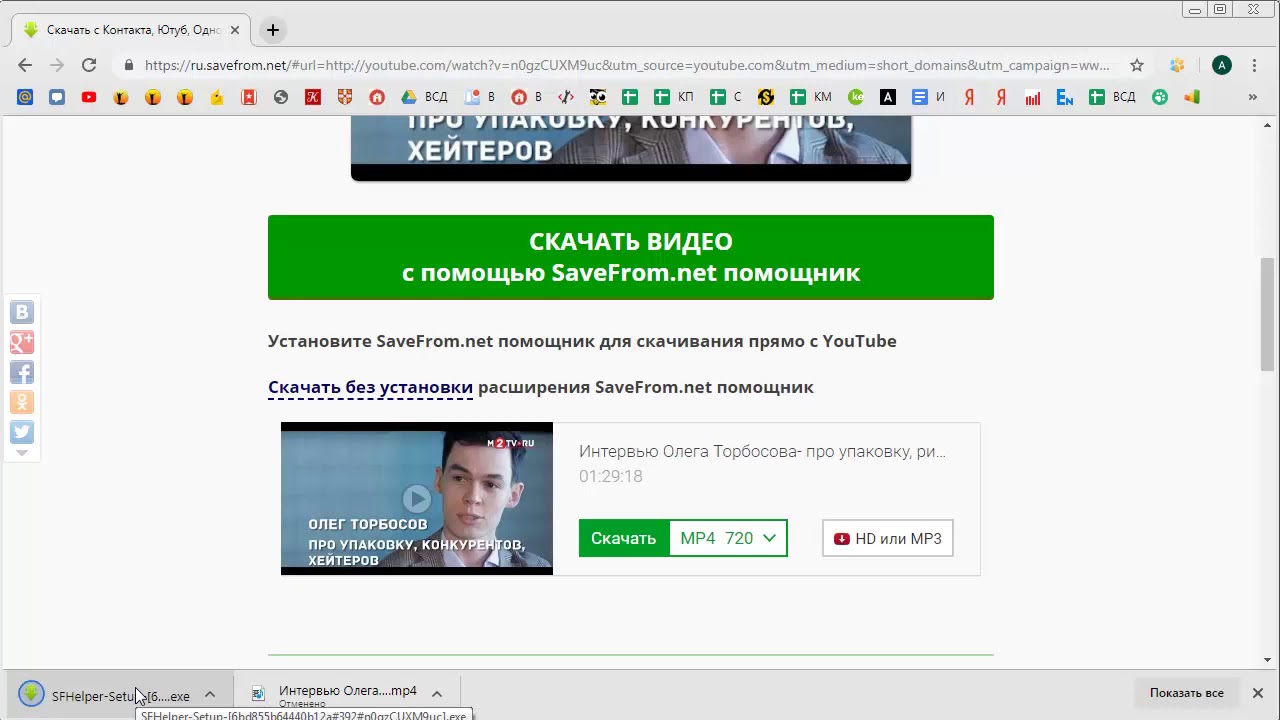The image size is (1280, 720).
Task: Open the КП sheets bookmark
Action: coord(674,97)
